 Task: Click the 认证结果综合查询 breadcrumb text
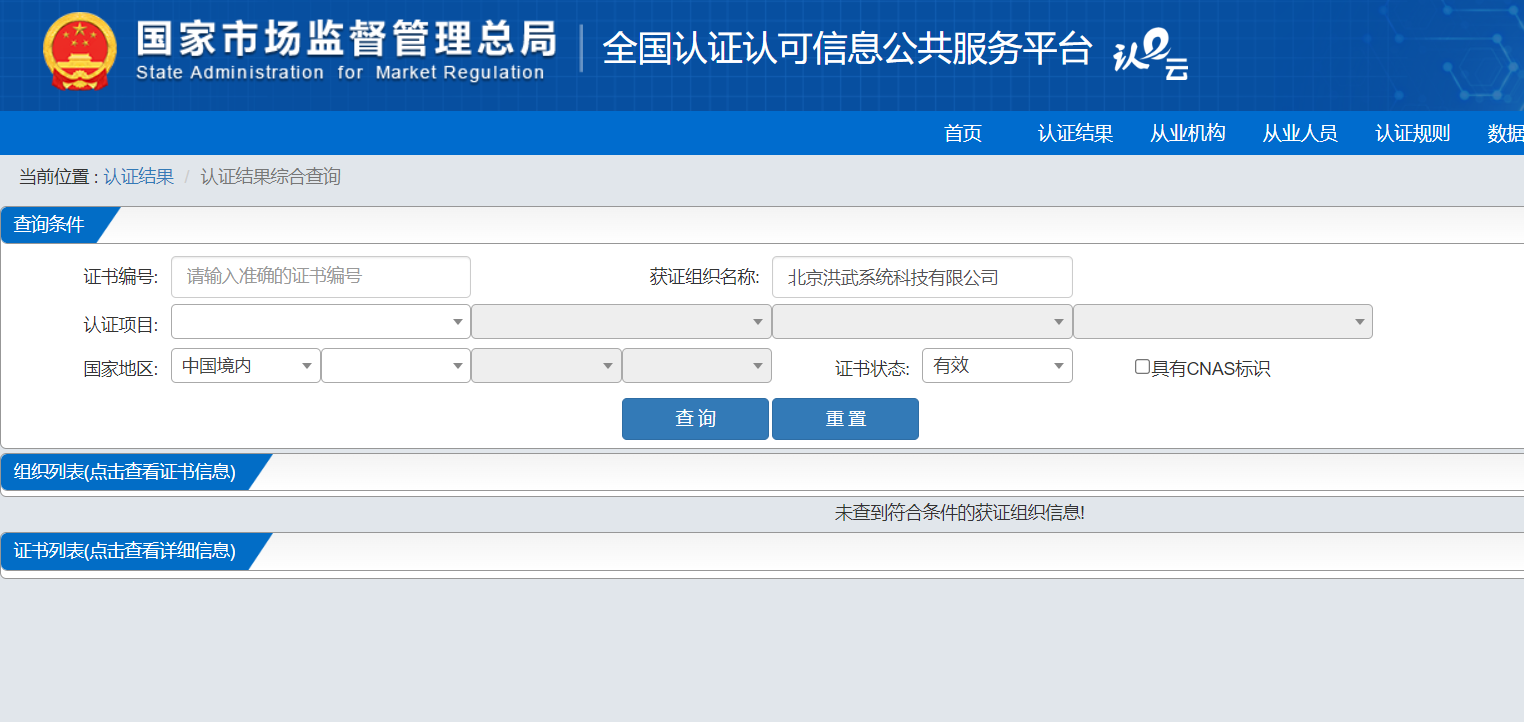tap(271, 177)
